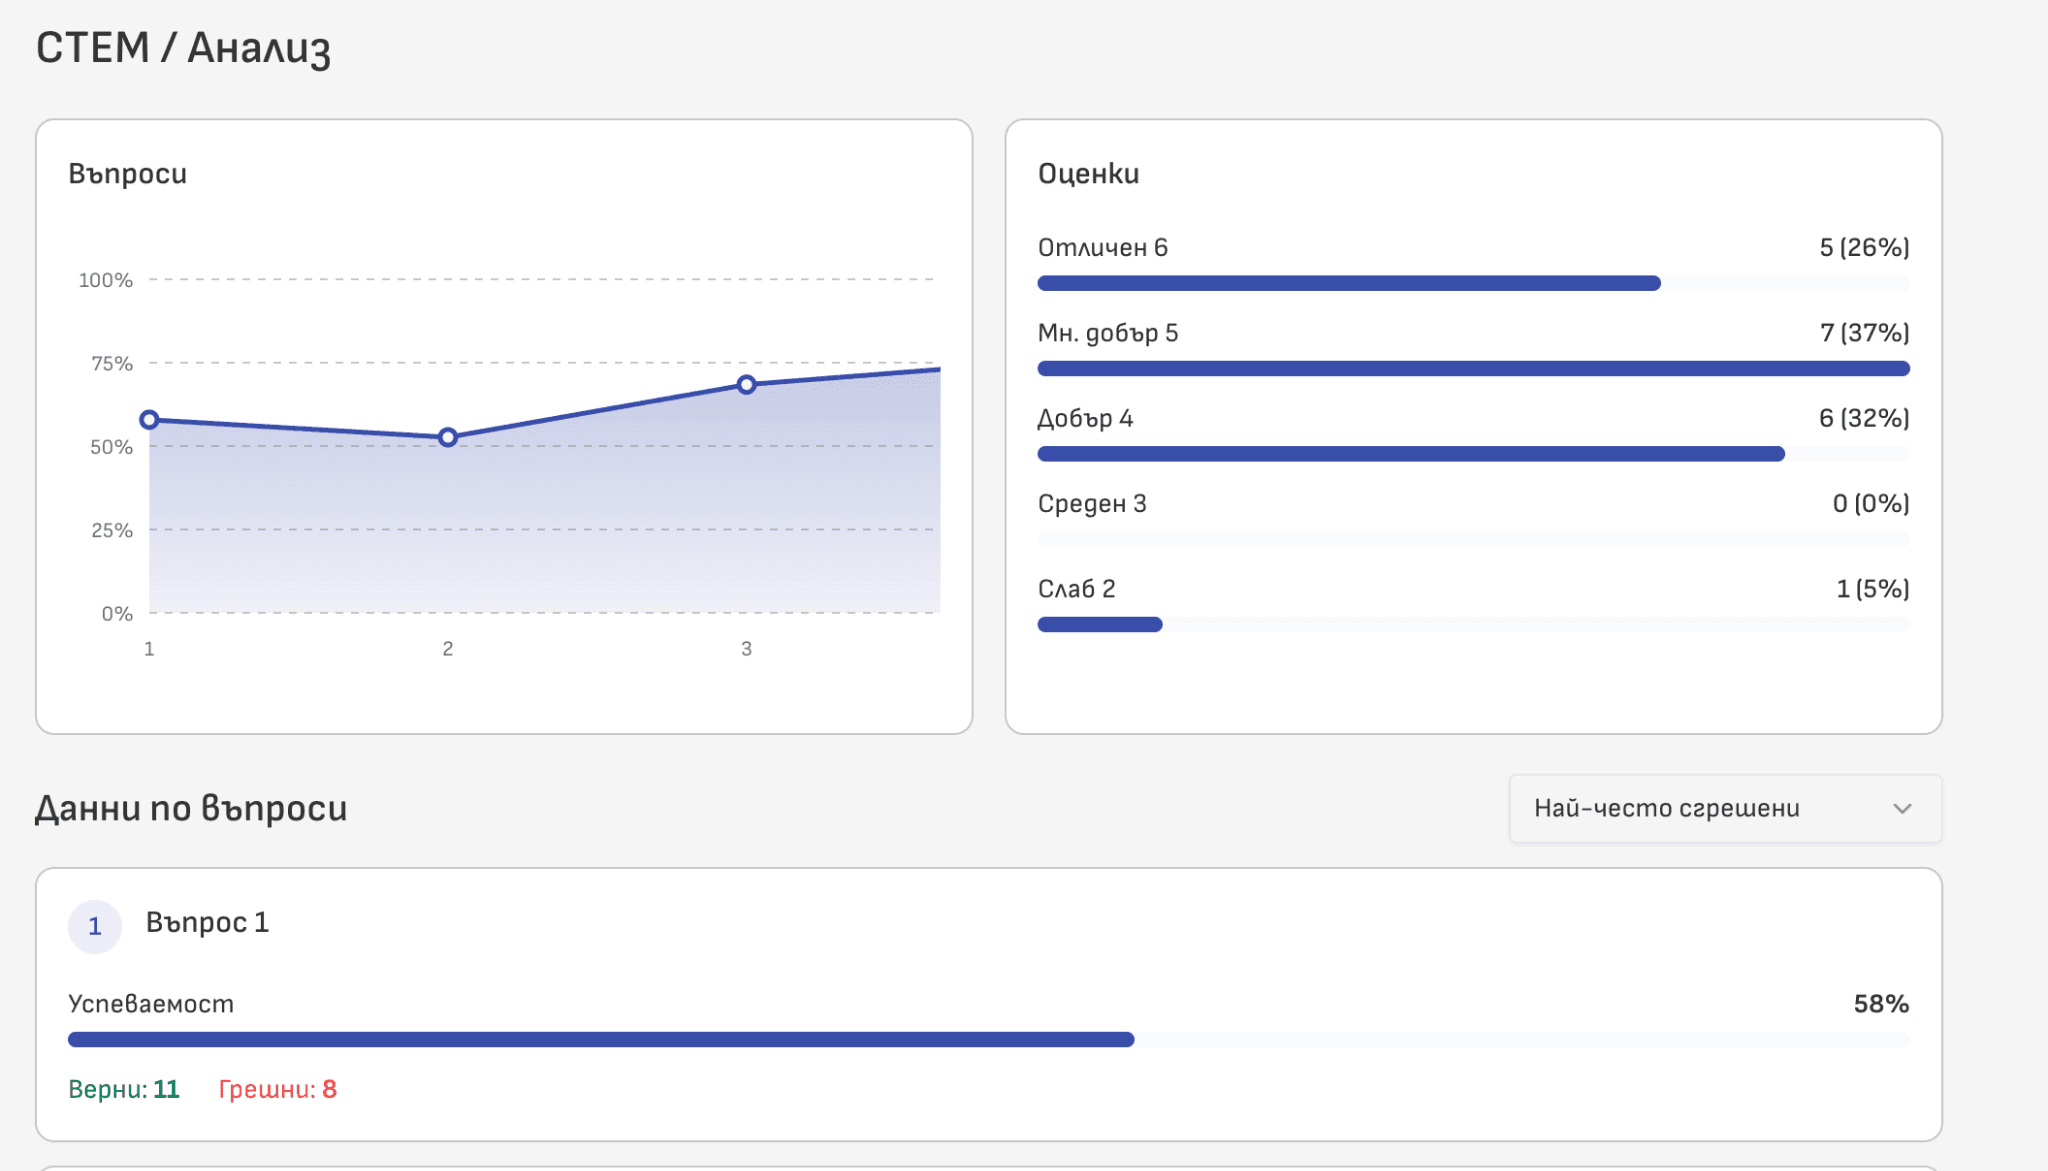Viewport: 2048px width, 1171px height.
Task: Click the 'Слаб 2' progress bar
Action: coord(1473,625)
